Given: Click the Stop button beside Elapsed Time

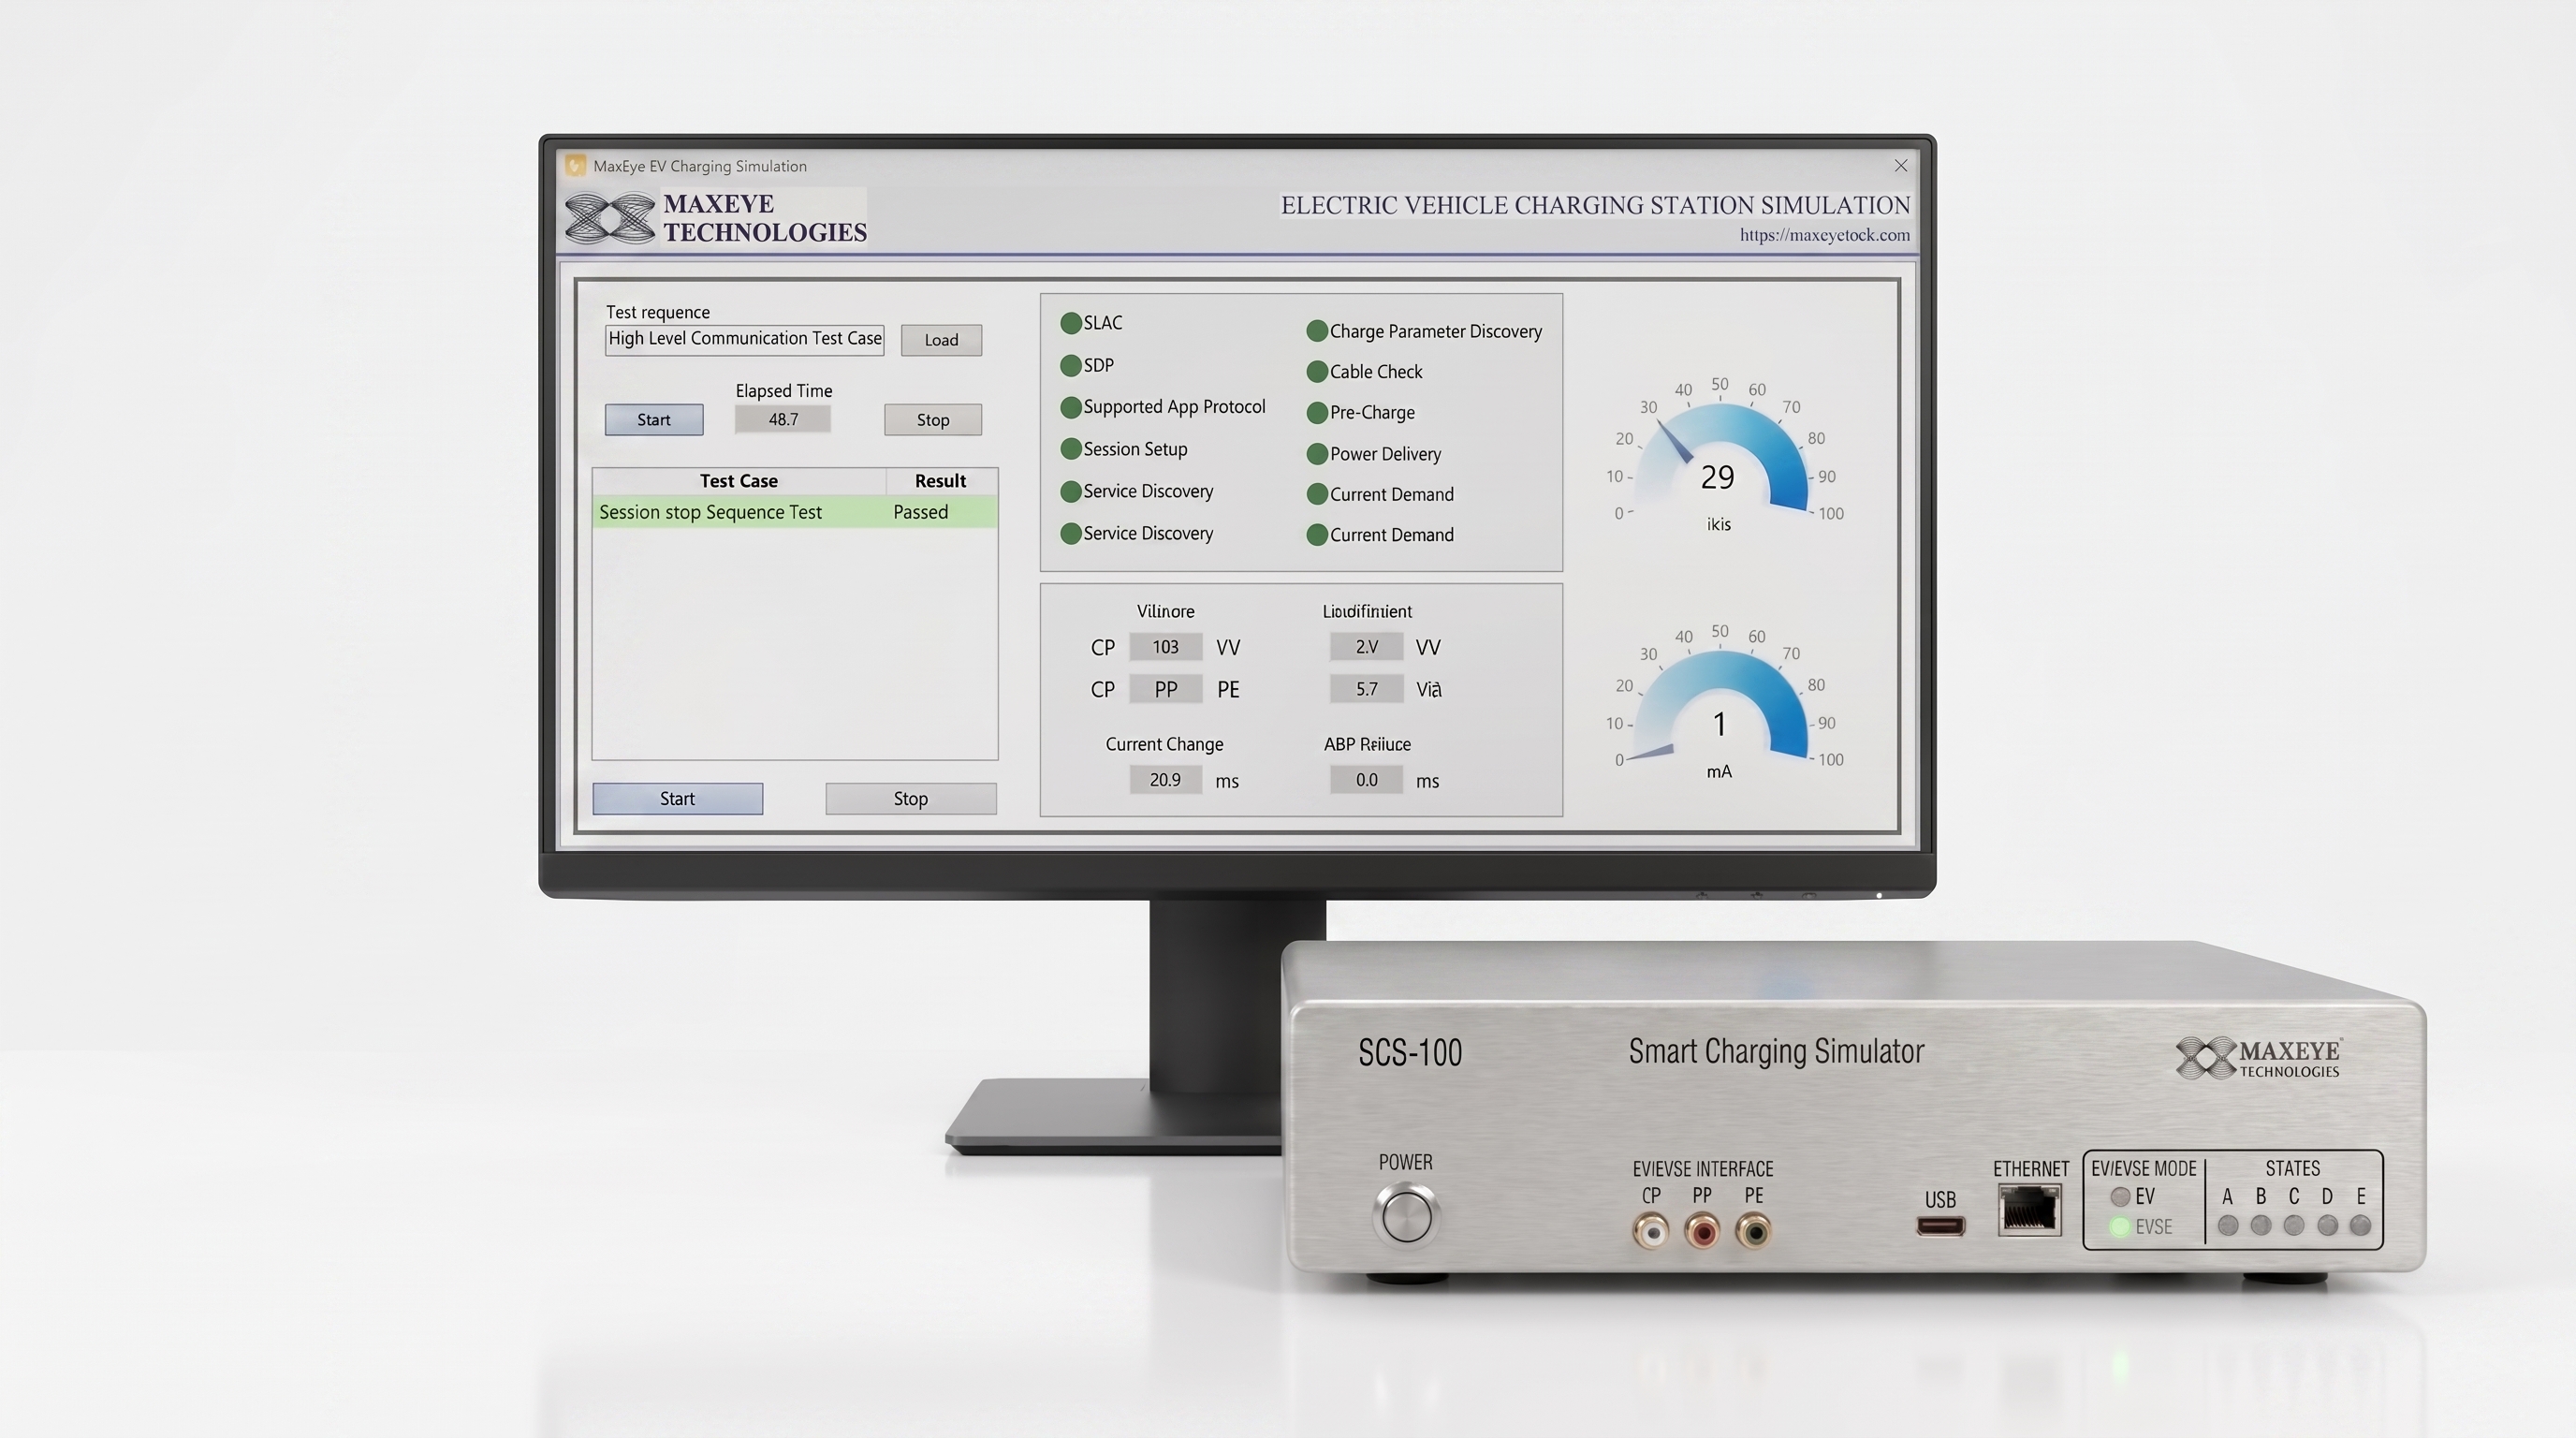Looking at the screenshot, I should tap(933, 420).
